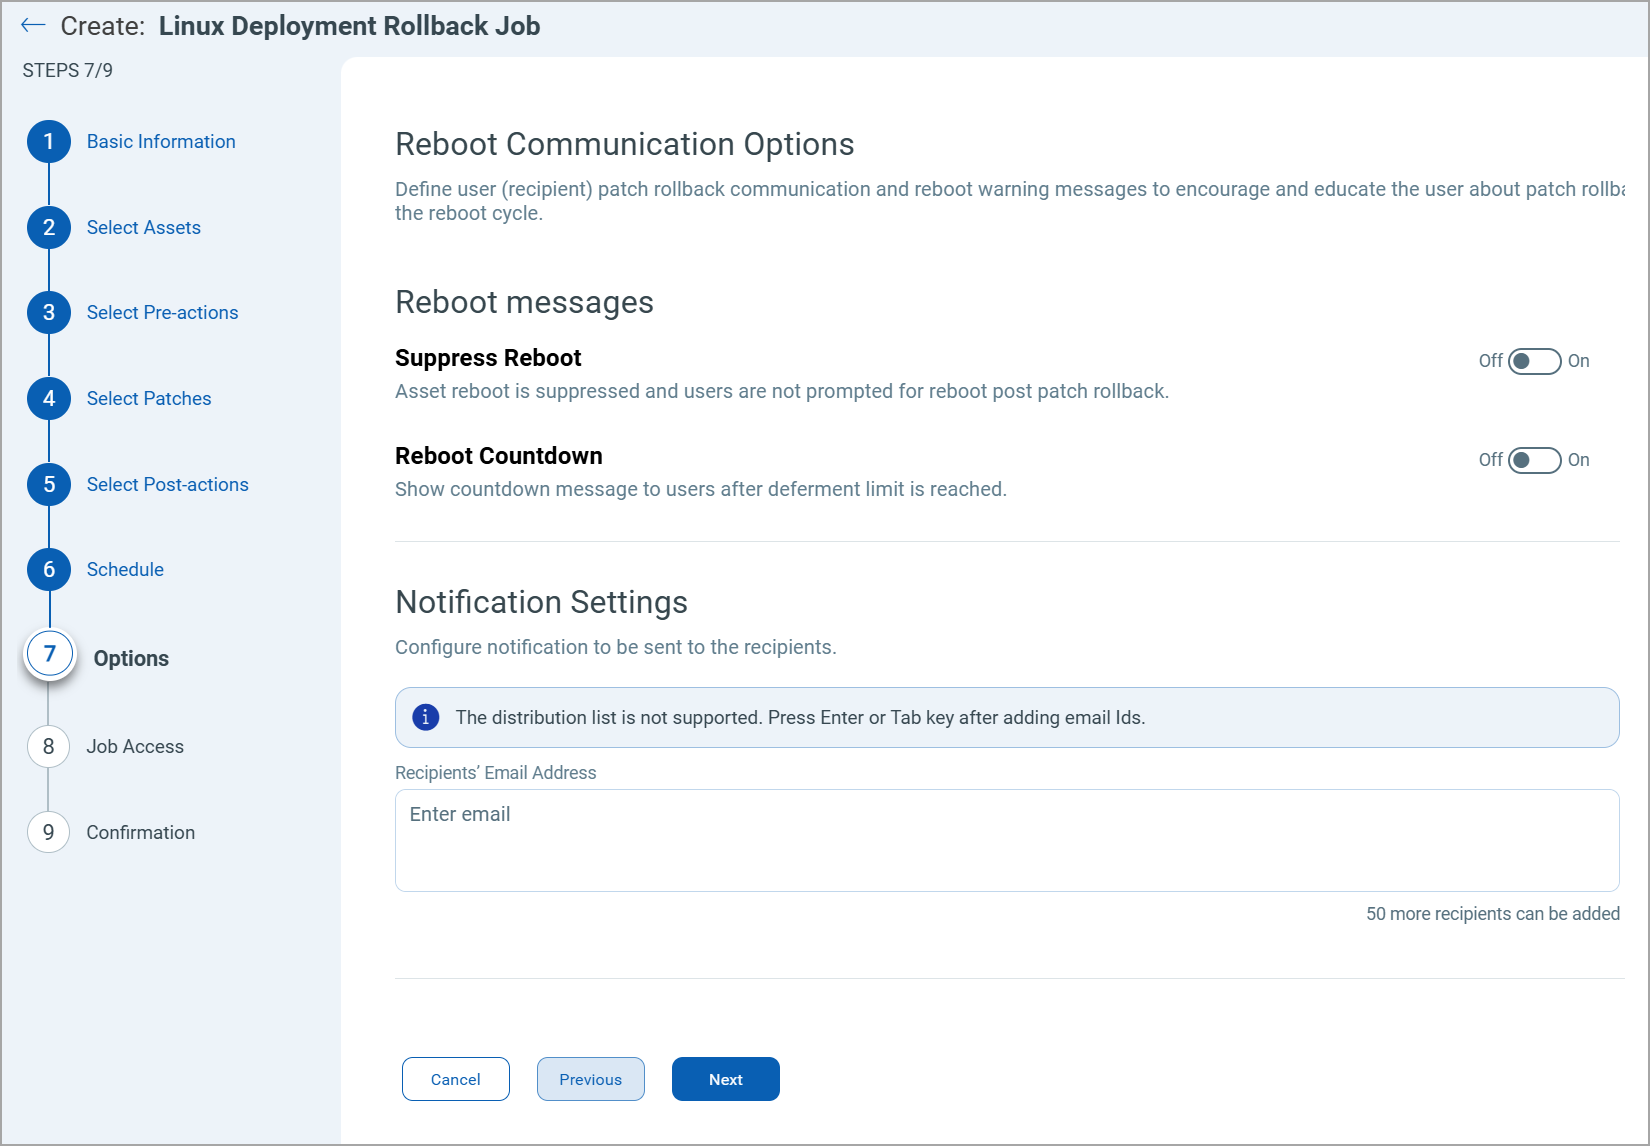Open step 3 Select Pre-actions

point(161,312)
